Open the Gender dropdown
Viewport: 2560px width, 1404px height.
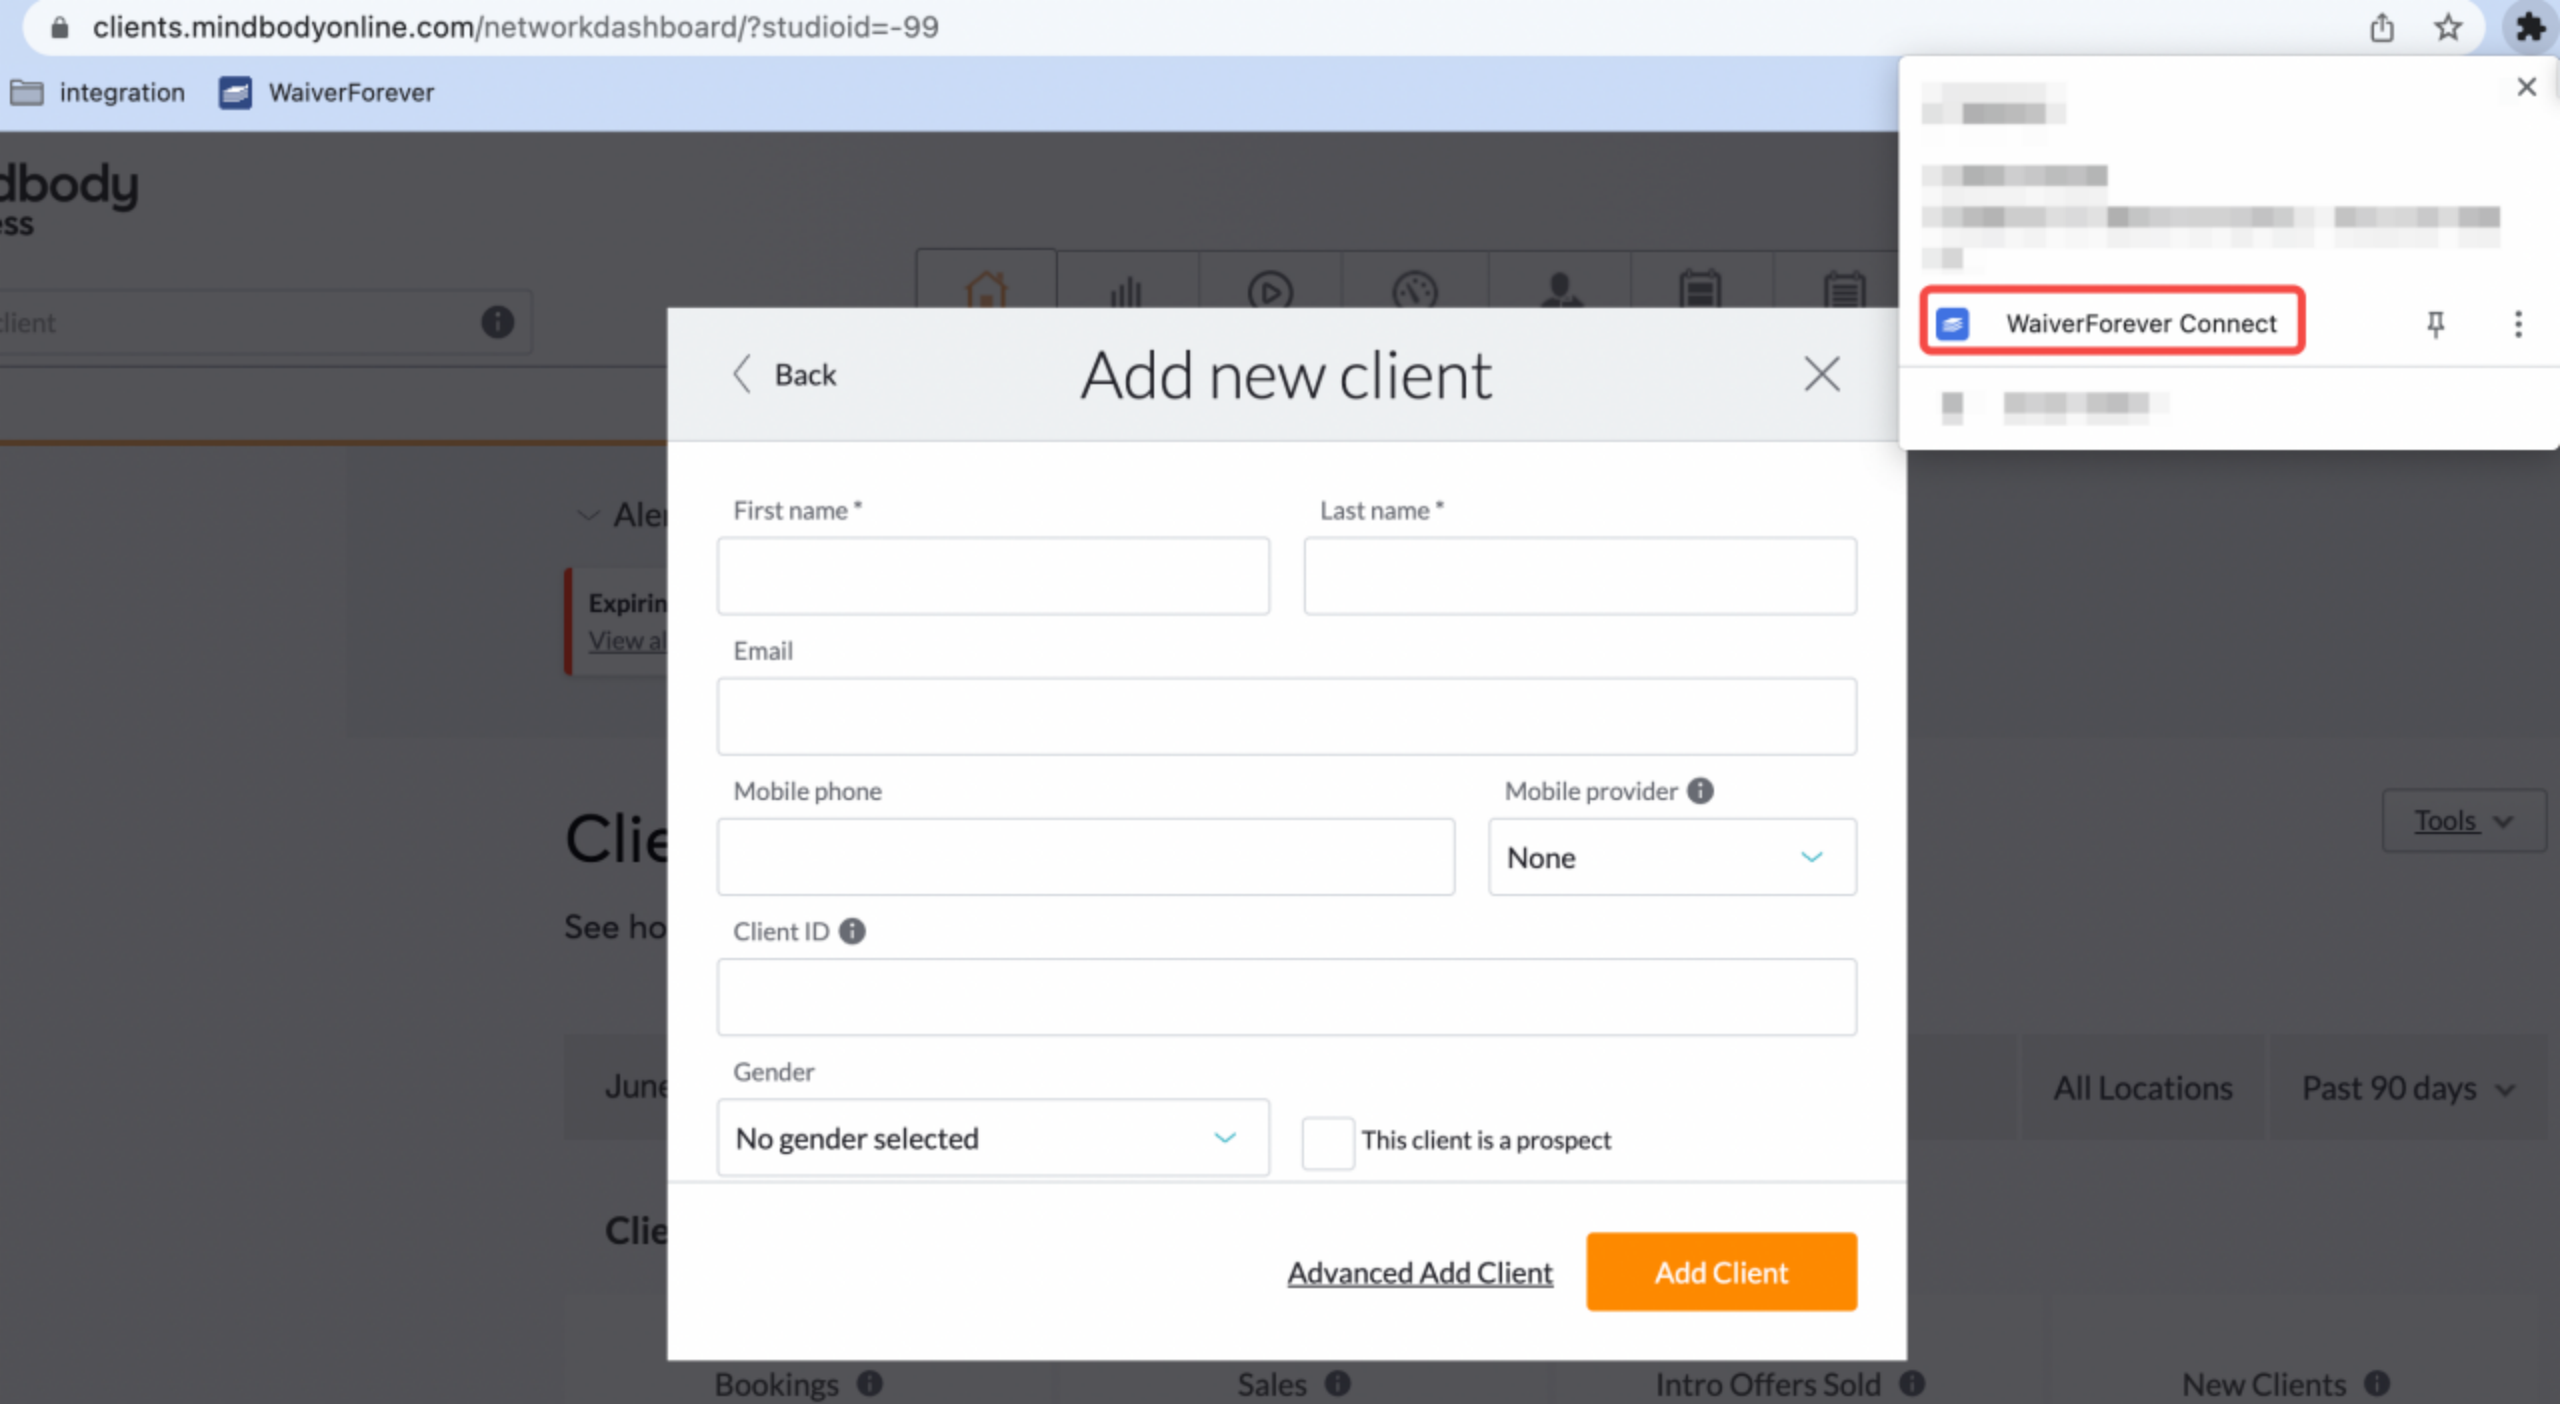pos(993,1137)
